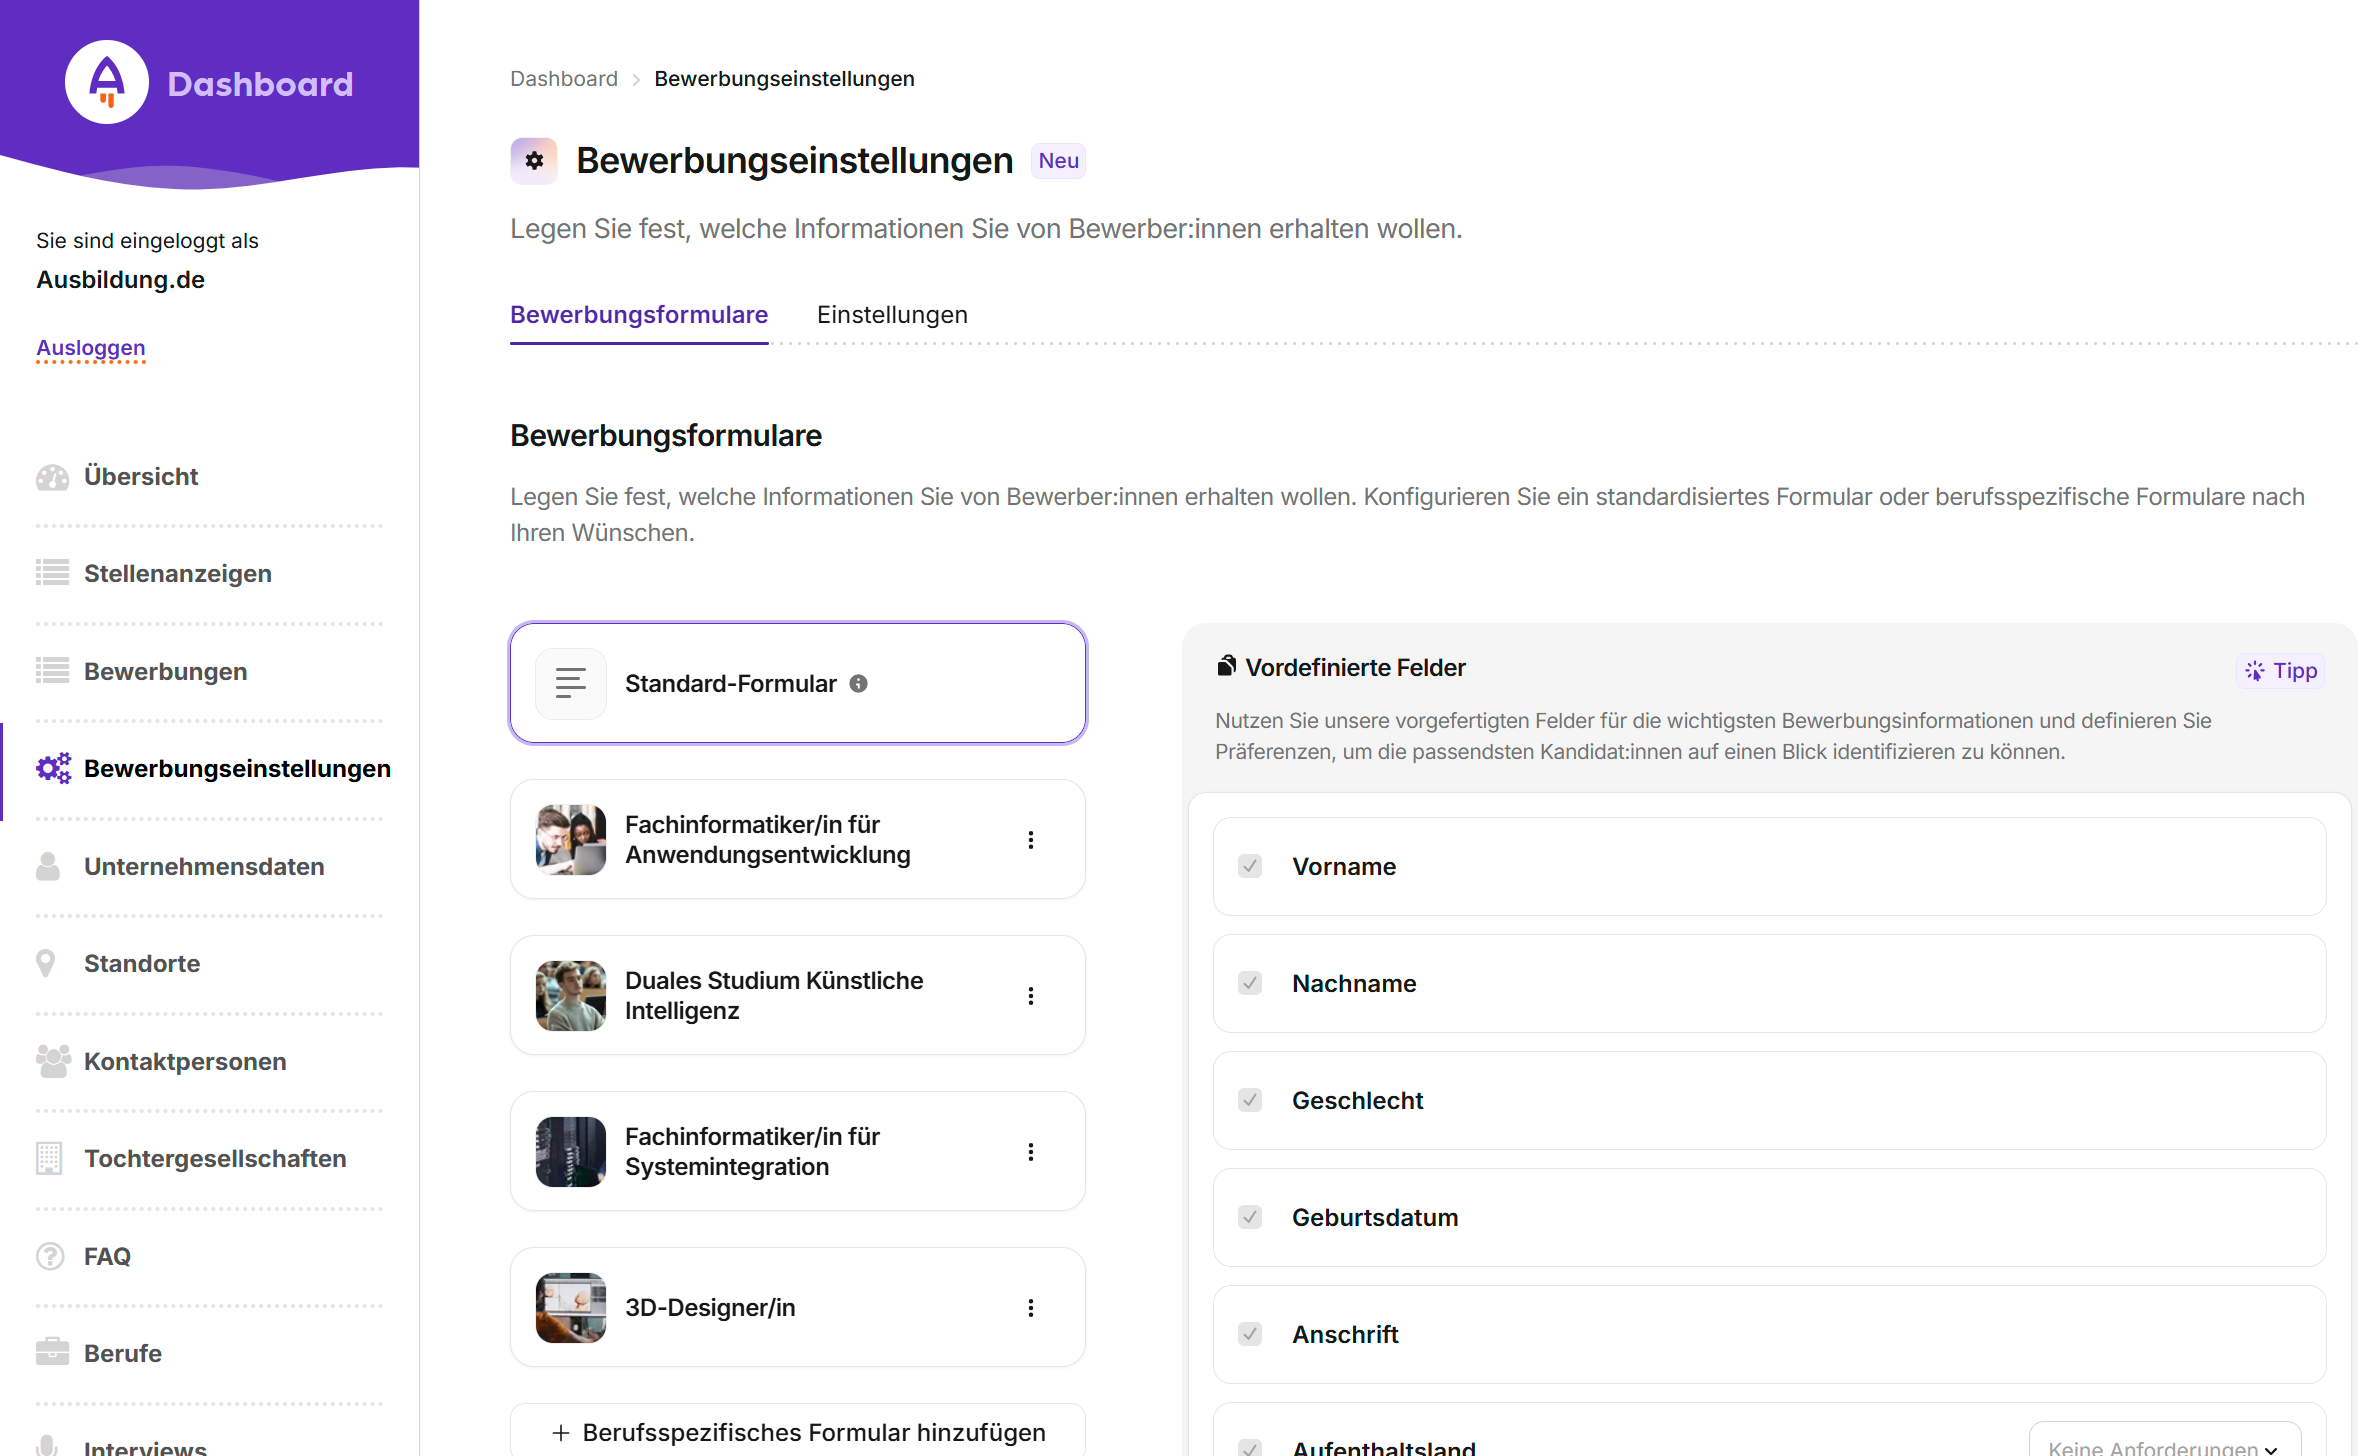Open the three-dot menu for Fachinformatiker Anwendungsentwicklung
Viewport: 2358px width, 1456px height.
click(1031, 839)
